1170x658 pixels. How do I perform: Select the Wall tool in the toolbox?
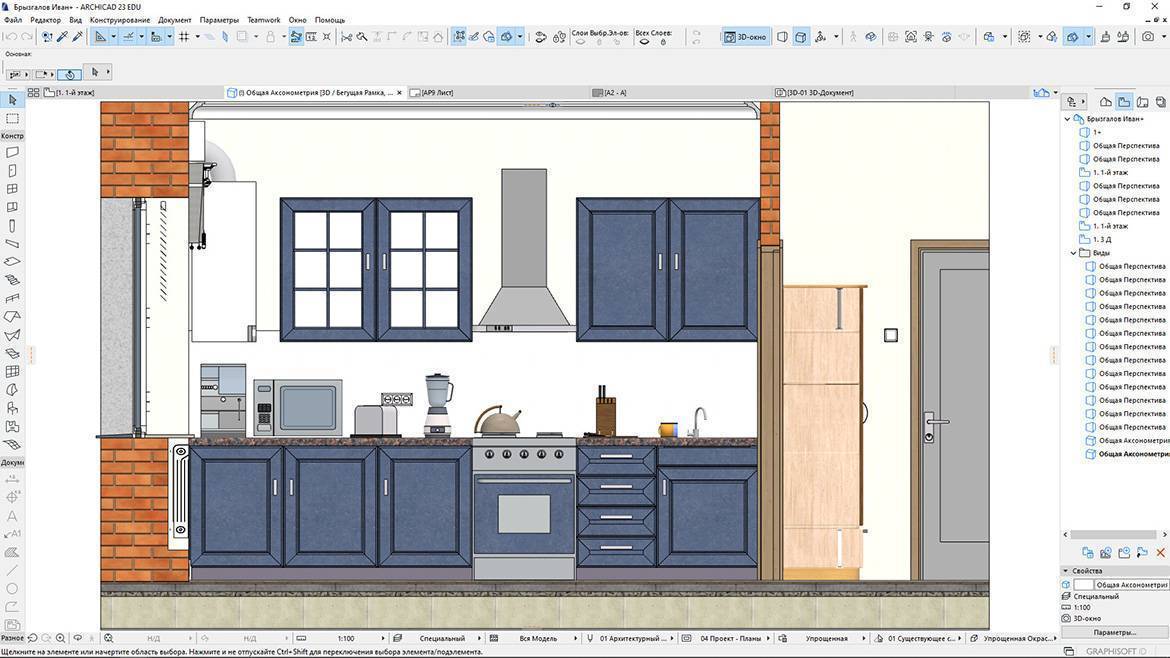pyautogui.click(x=12, y=153)
